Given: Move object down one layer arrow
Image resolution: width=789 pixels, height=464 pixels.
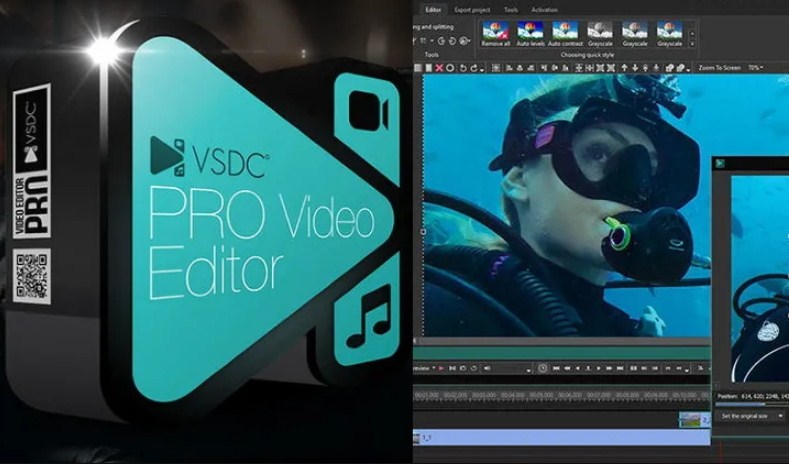Looking at the screenshot, I should point(636,68).
